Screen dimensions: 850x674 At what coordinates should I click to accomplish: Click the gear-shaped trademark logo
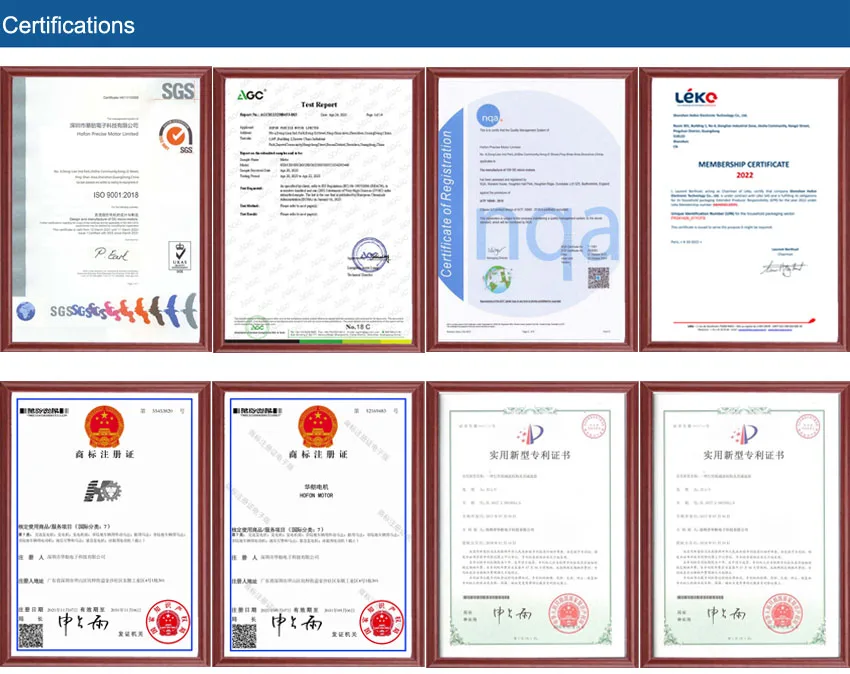point(102,491)
